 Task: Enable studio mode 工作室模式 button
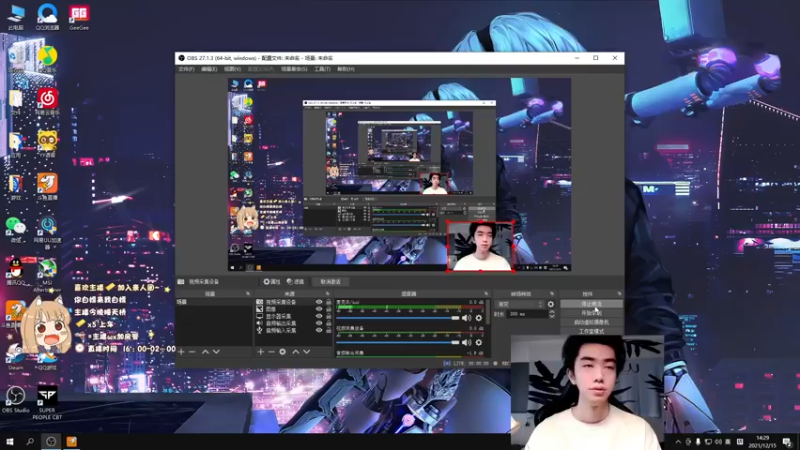pyautogui.click(x=591, y=331)
